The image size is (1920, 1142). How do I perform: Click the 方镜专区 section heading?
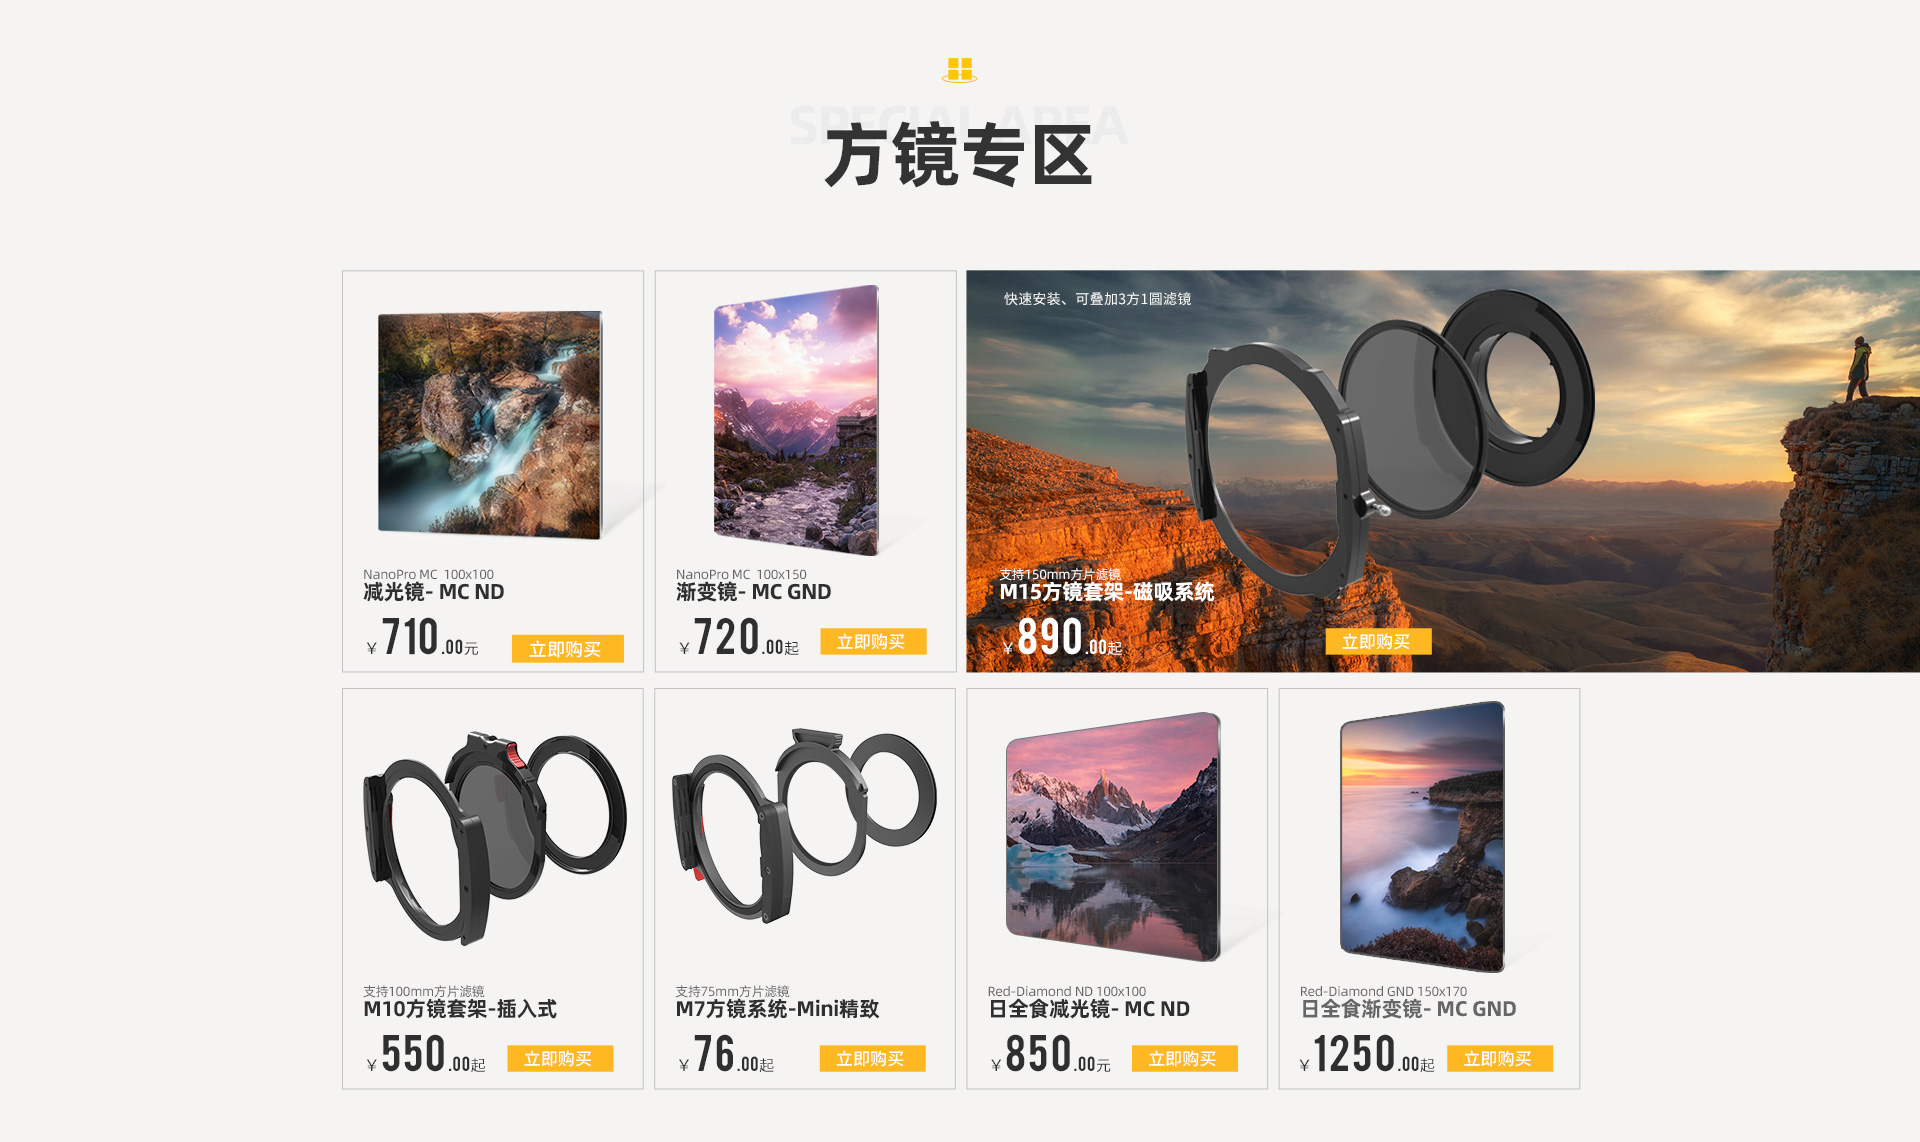coord(958,156)
